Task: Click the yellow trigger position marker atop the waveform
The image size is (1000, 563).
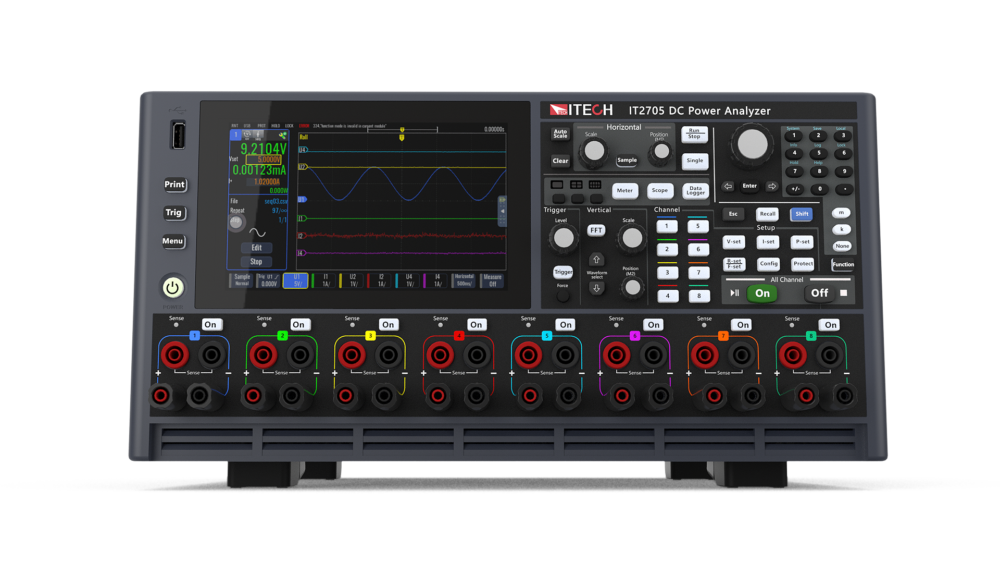Action: [402, 137]
